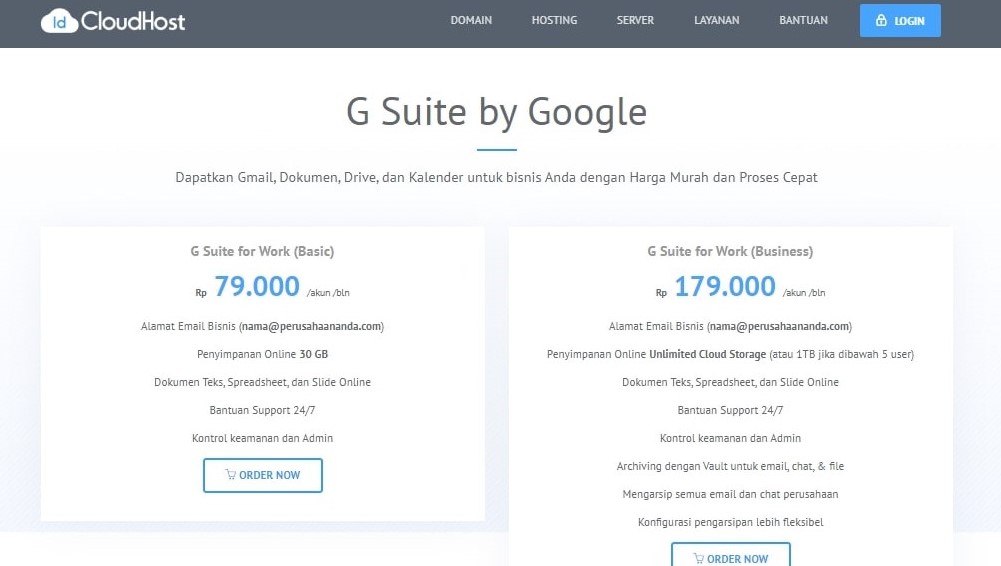Go to the BANTUAN menu item
Viewport: 1001px width, 566px height.
point(803,20)
